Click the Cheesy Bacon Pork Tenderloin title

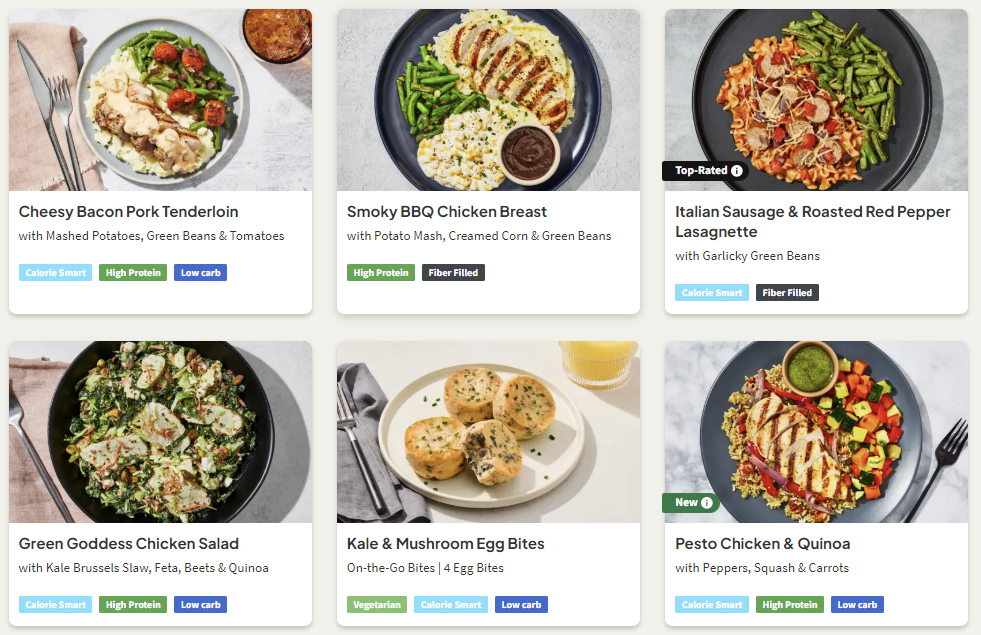point(128,212)
